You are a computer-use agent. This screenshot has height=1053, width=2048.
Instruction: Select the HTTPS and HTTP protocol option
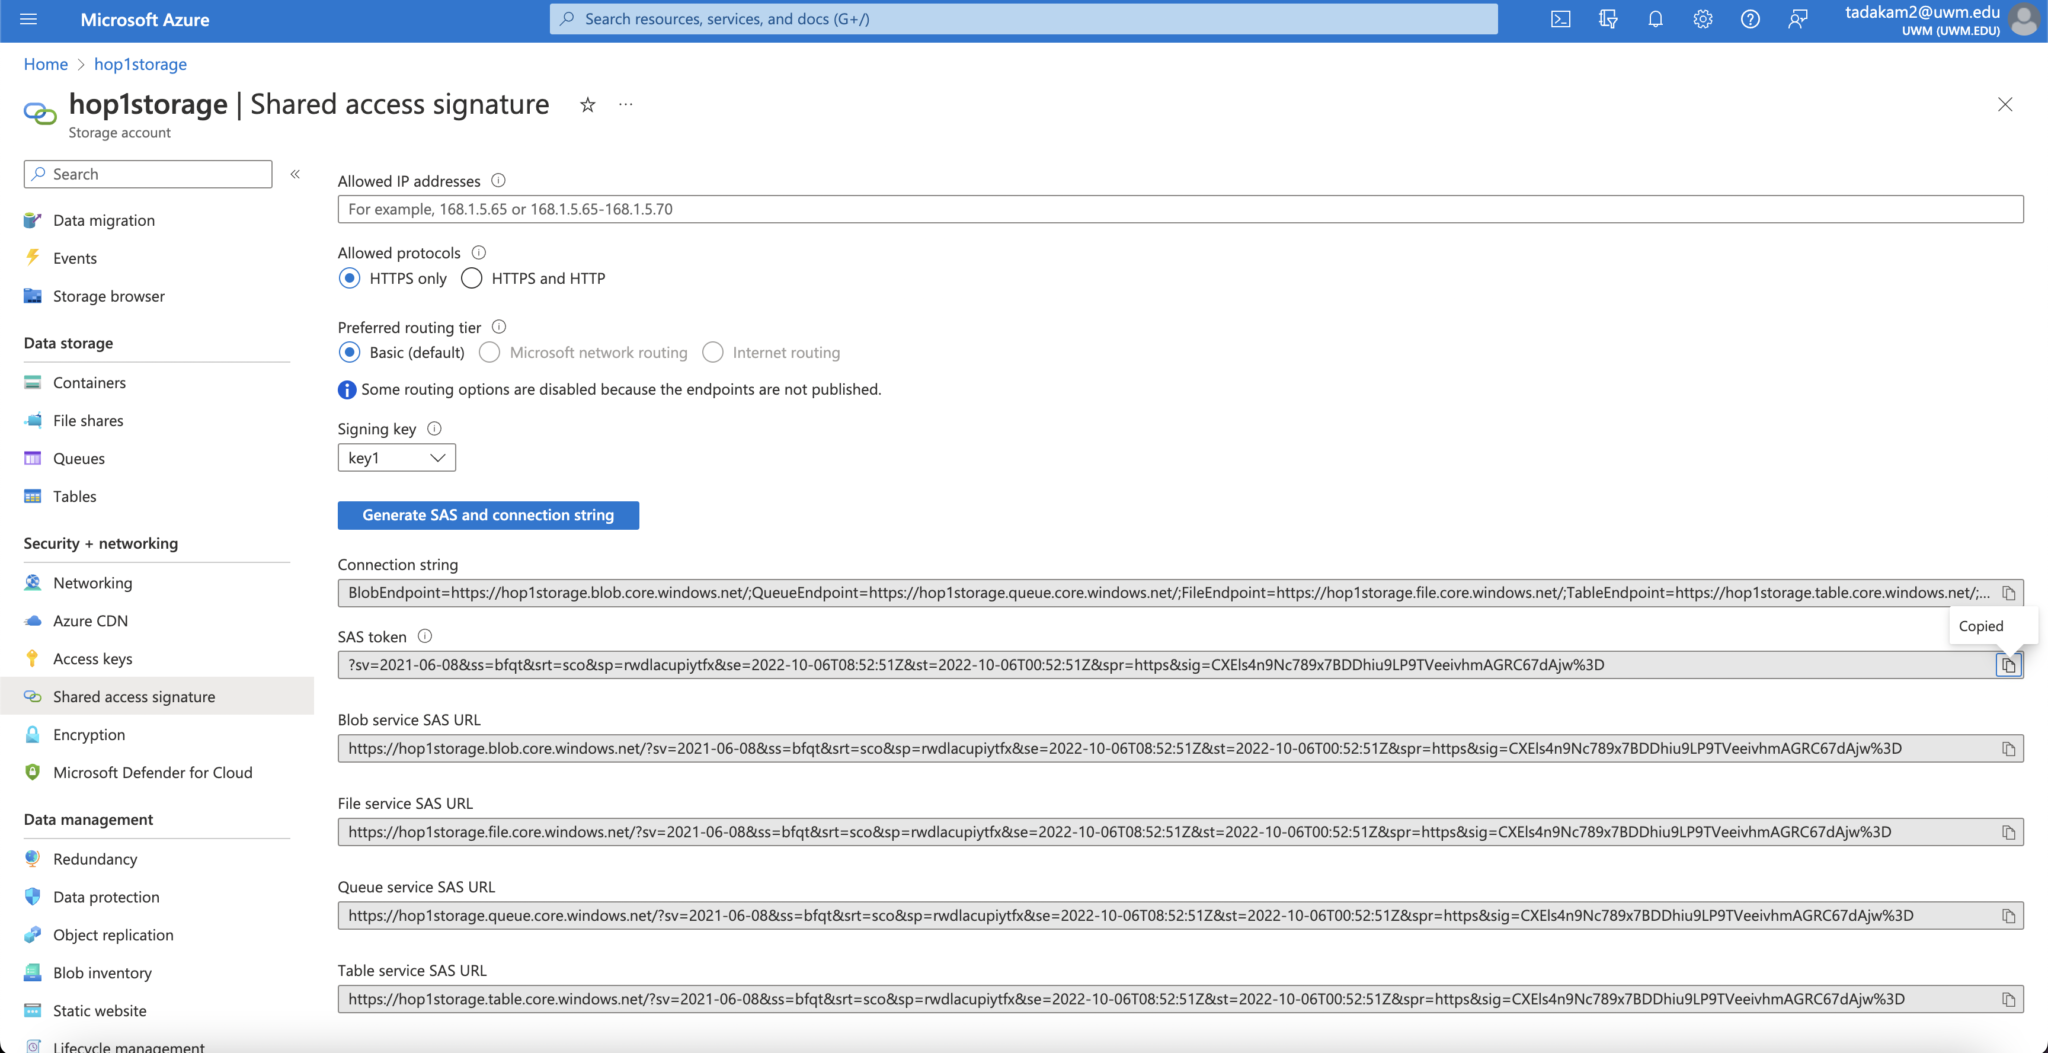(471, 278)
